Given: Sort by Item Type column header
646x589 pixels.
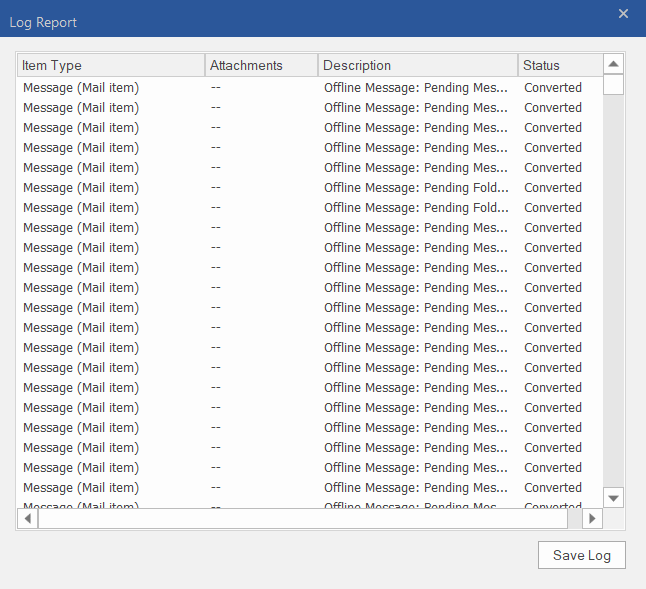Looking at the screenshot, I should [x=111, y=65].
